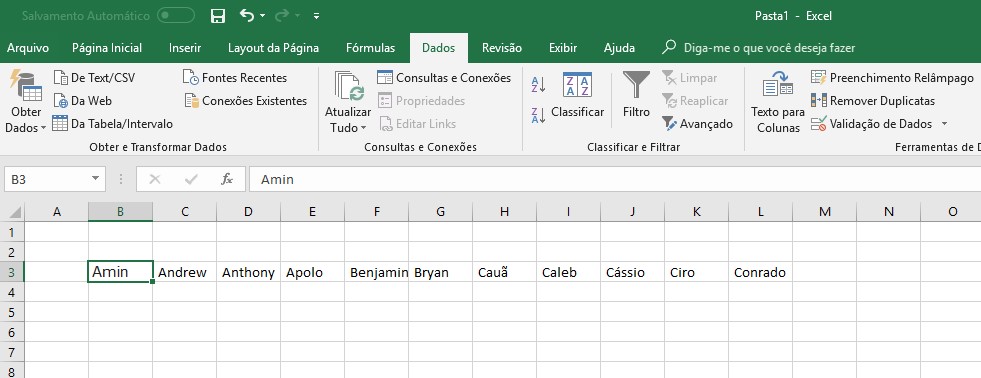Click the Save disk icon
The height and width of the screenshot is (378, 981).
pos(218,16)
